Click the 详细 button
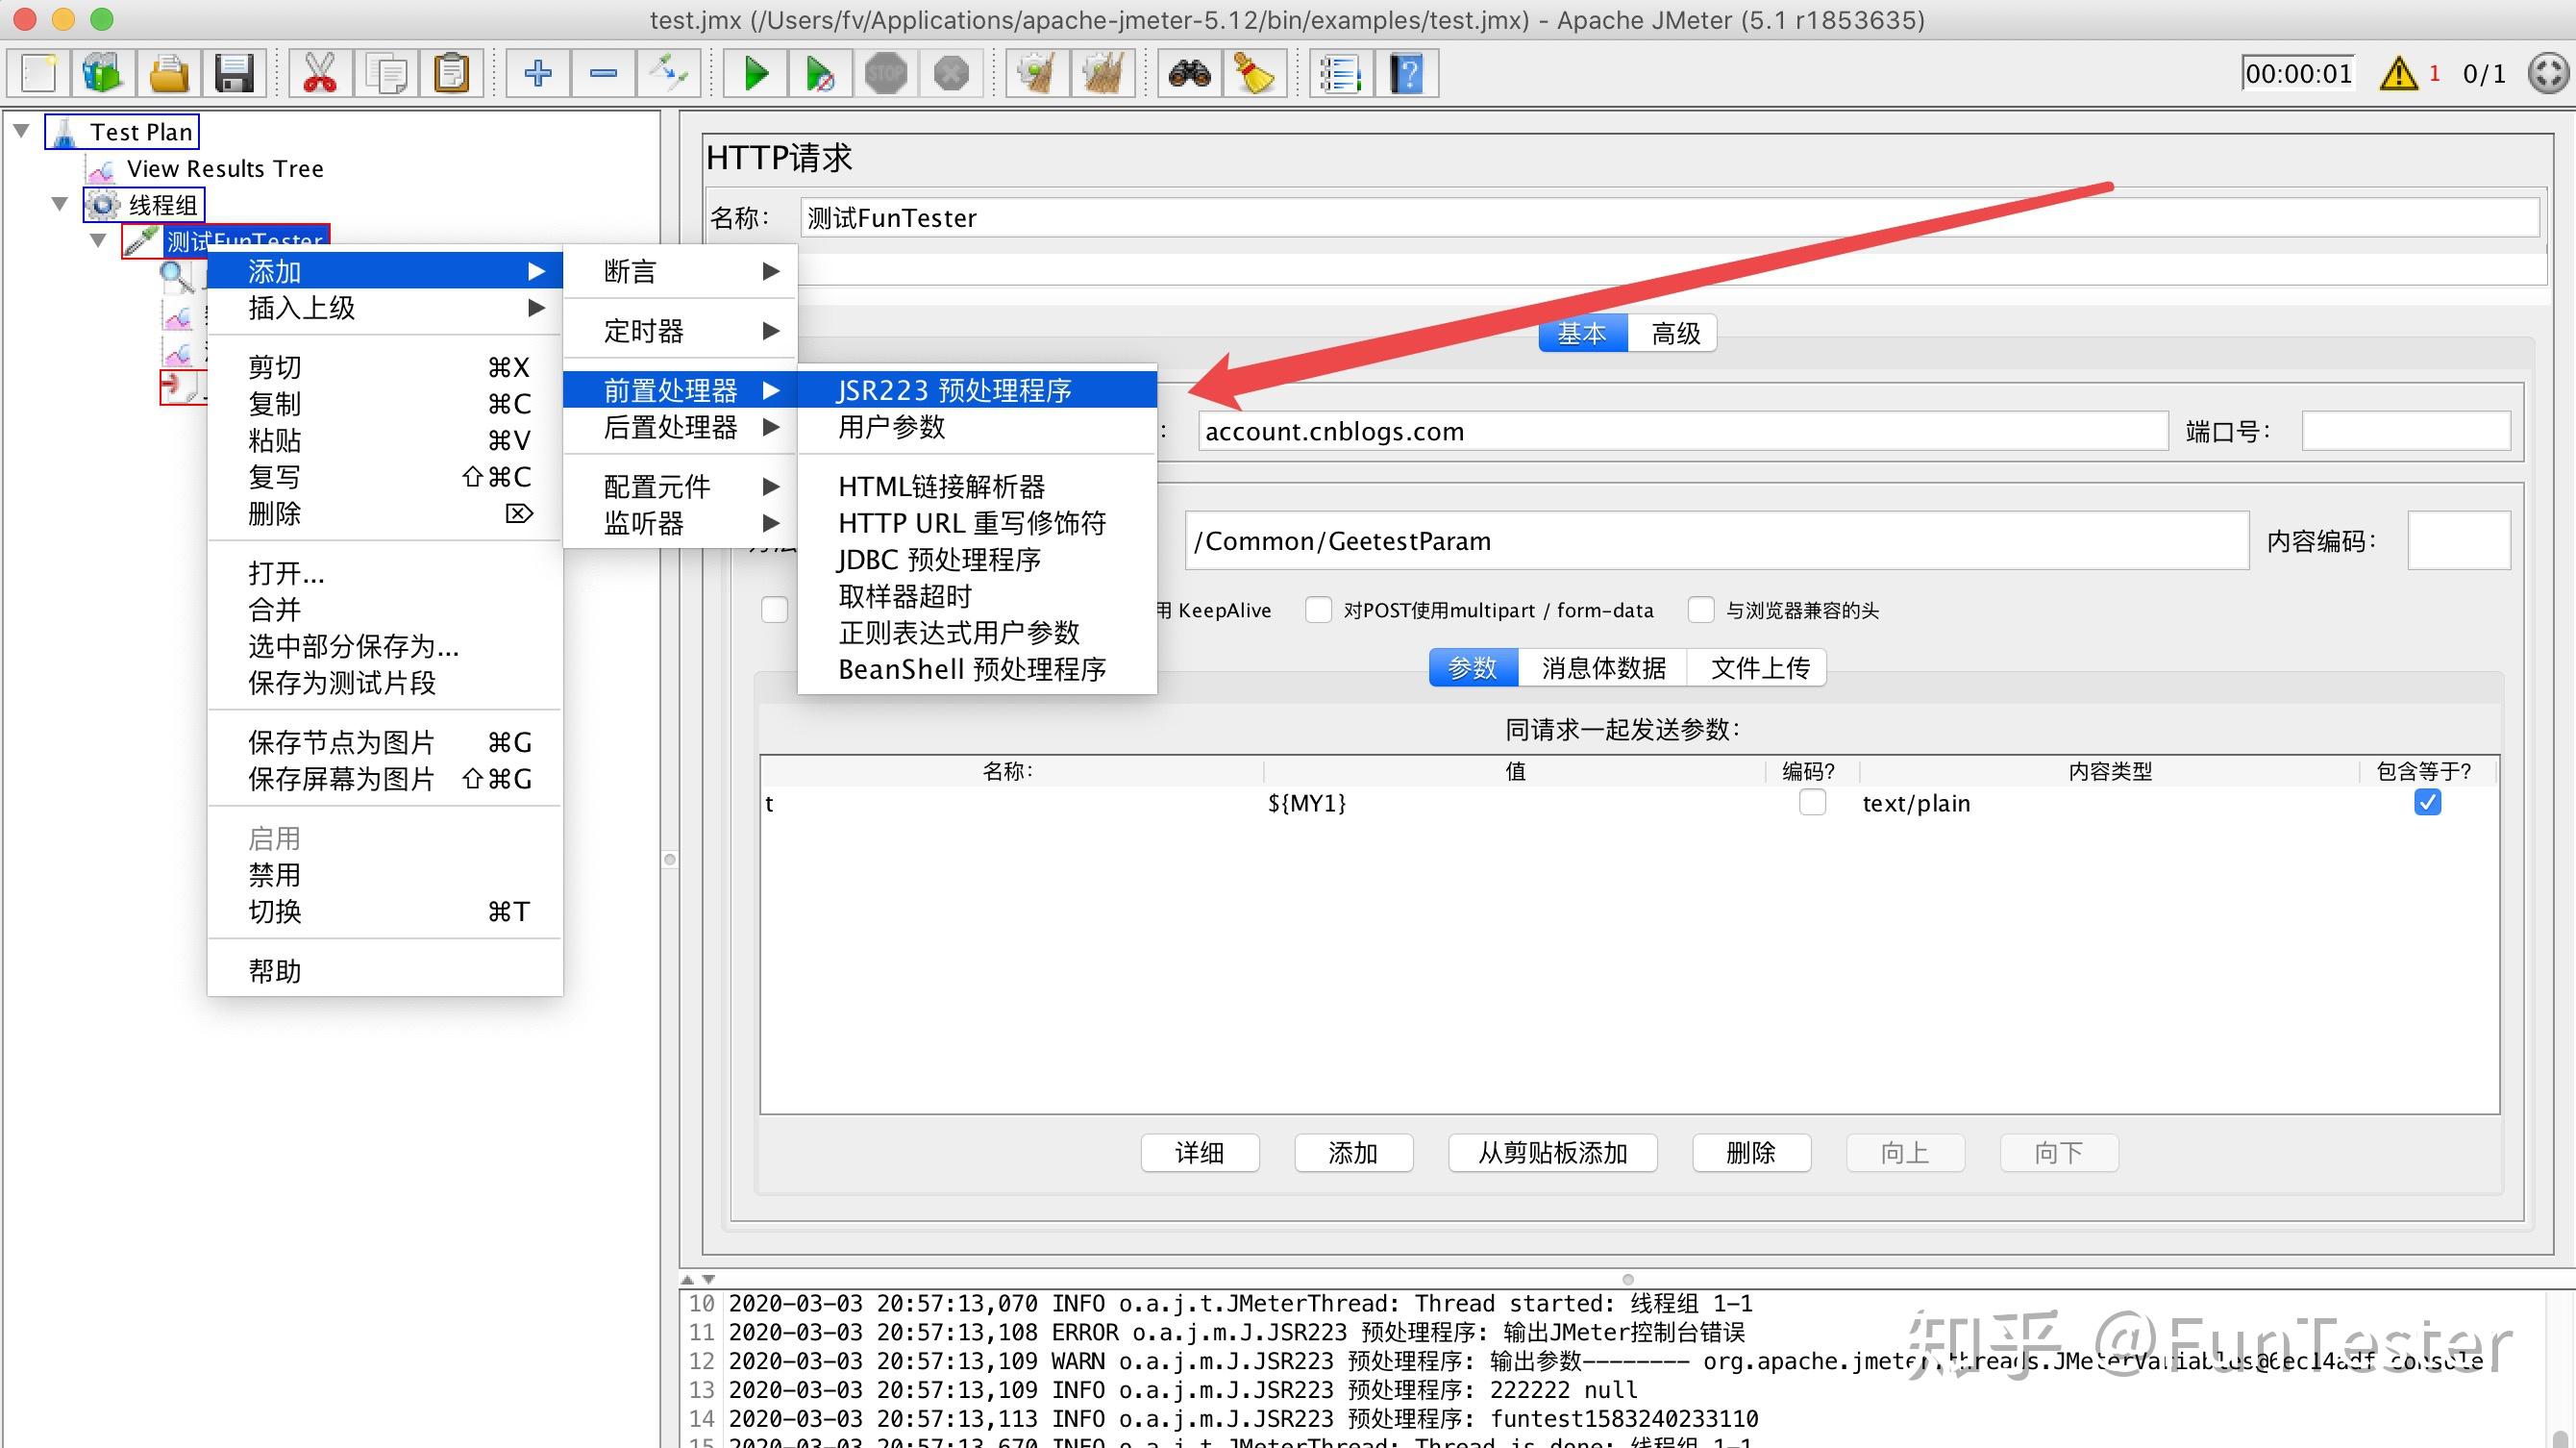 1200,1152
